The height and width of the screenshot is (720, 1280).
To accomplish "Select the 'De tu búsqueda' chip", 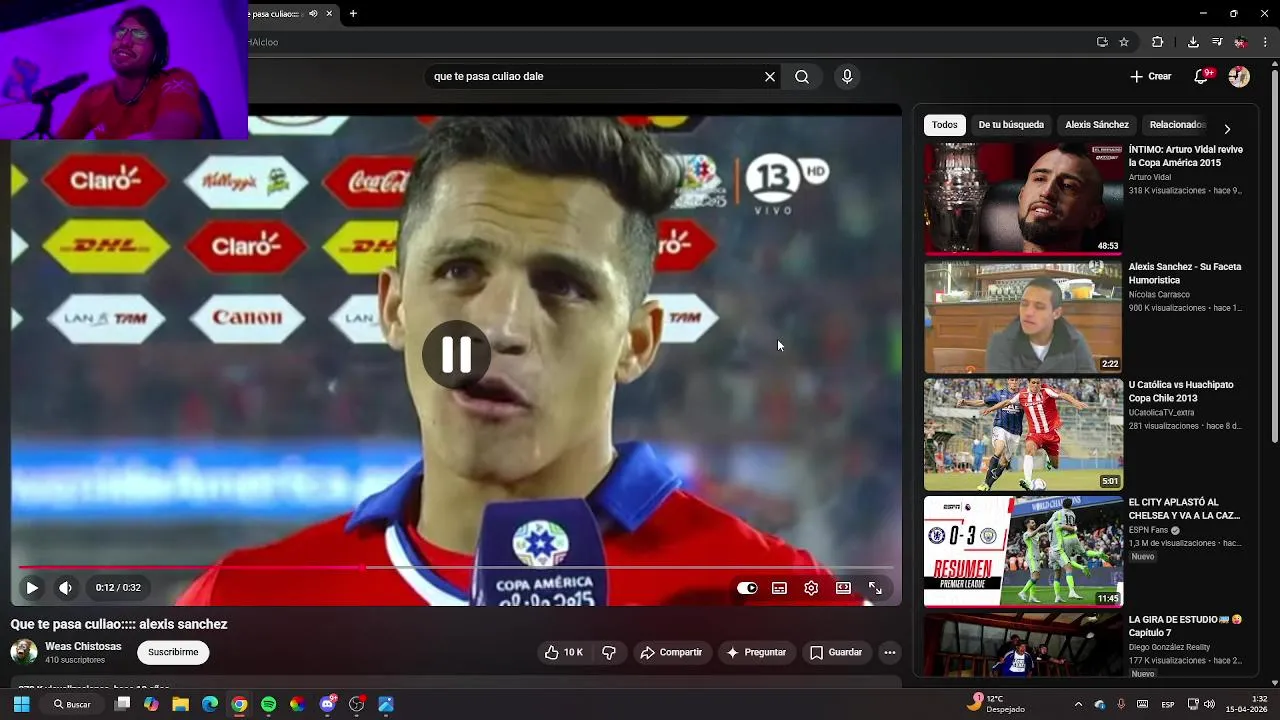I will tap(1011, 125).
